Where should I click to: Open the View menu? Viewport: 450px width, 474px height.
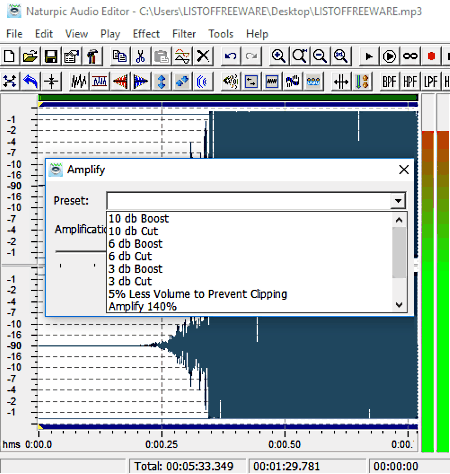[x=77, y=34]
